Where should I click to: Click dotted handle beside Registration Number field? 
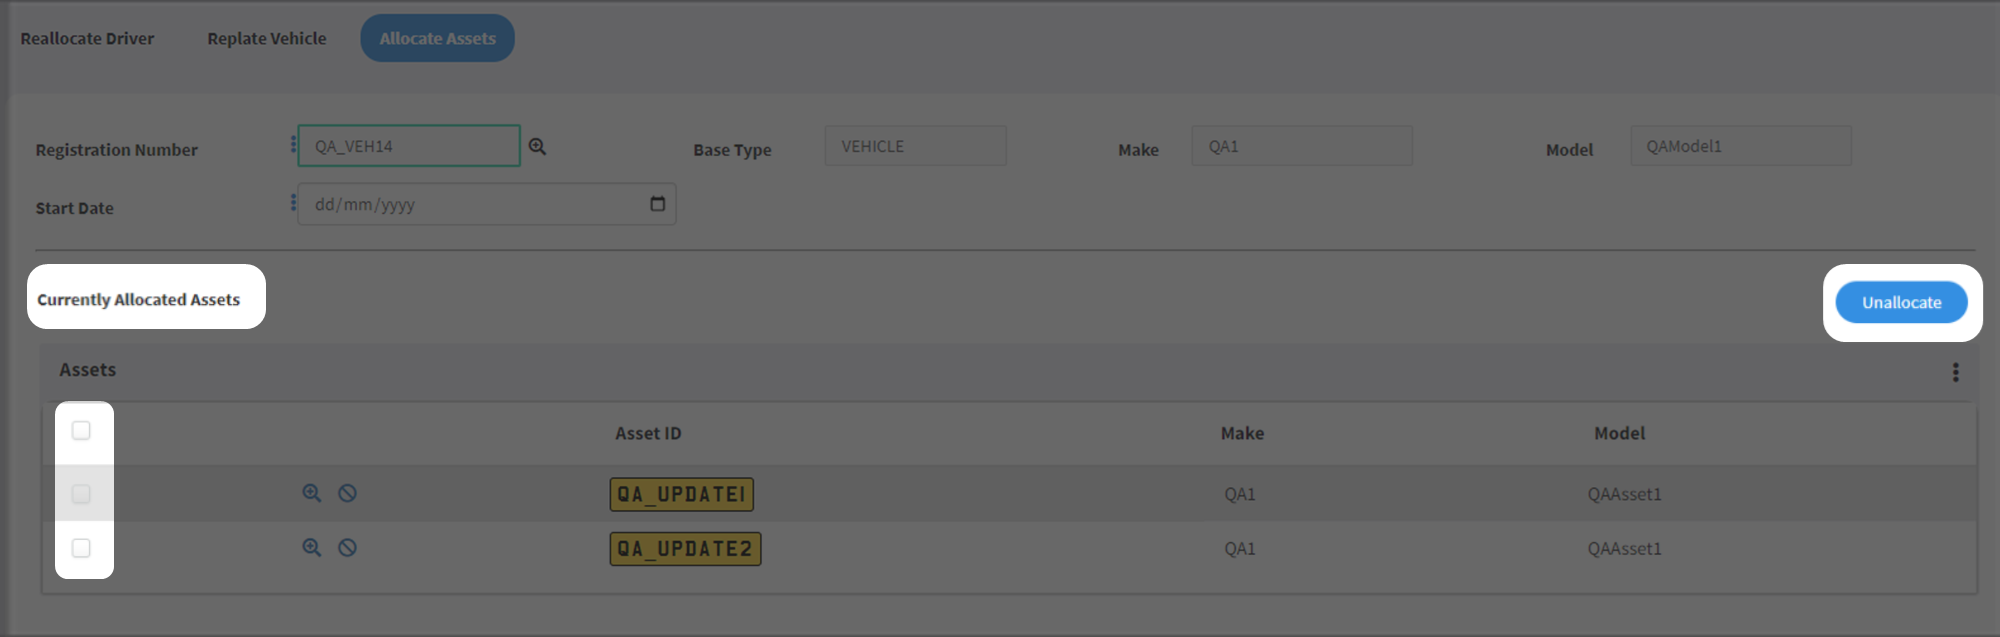point(293,145)
